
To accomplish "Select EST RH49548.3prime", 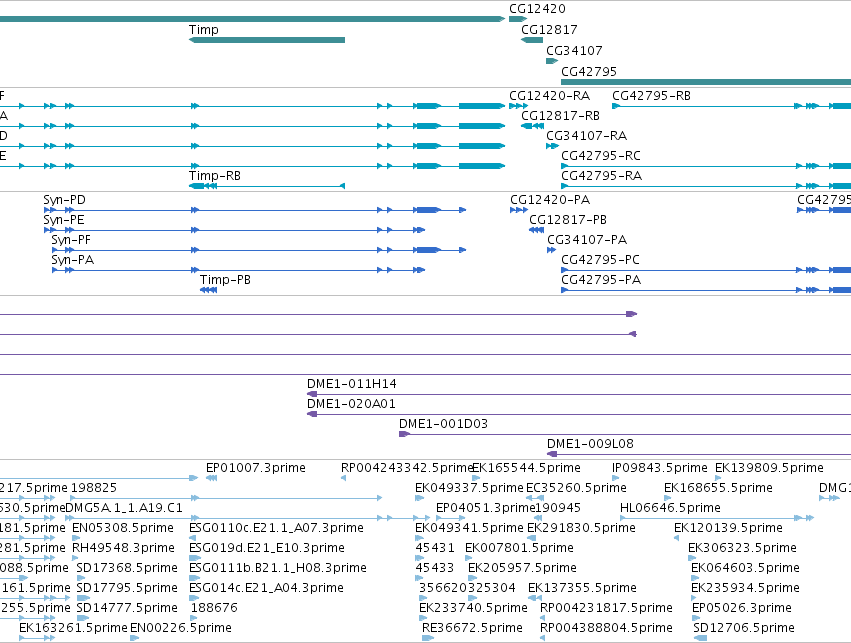I will (x=76, y=558).
